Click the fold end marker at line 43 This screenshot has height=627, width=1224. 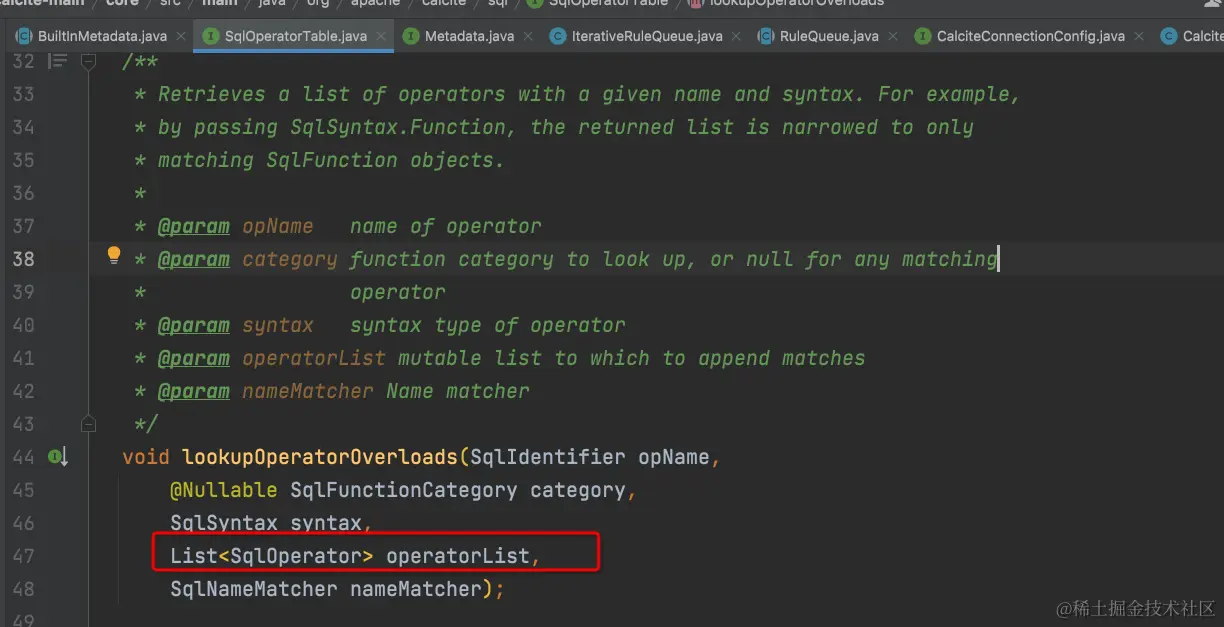pos(88,424)
